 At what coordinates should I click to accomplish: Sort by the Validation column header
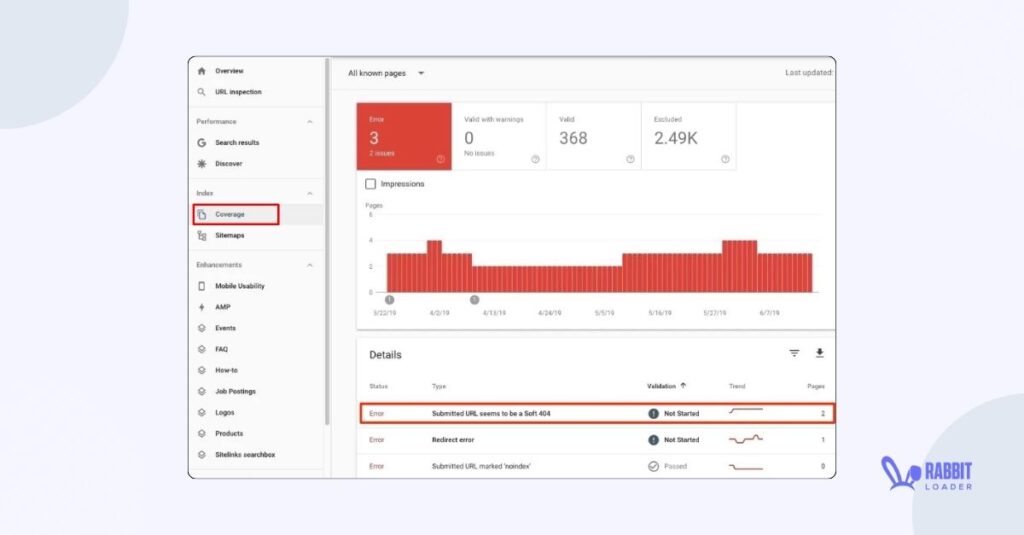coord(661,386)
